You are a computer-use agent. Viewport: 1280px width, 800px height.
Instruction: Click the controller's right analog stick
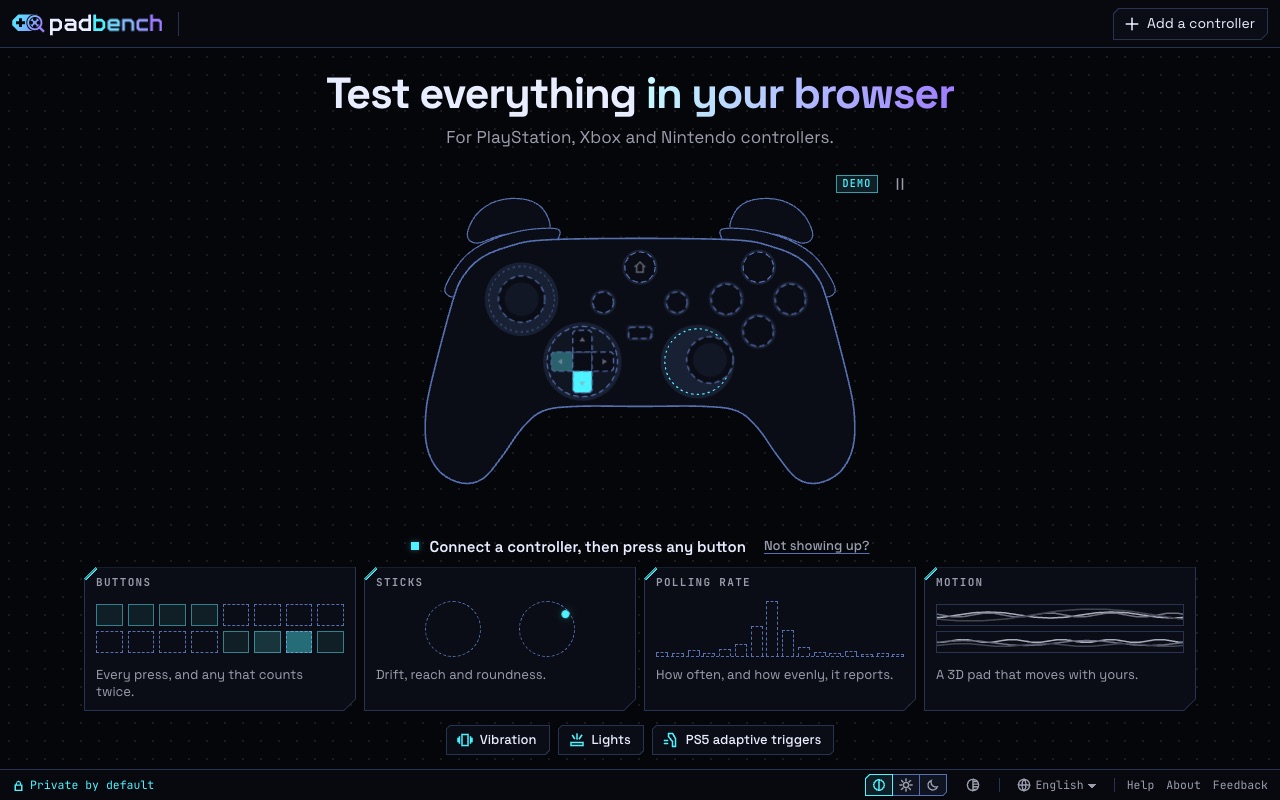pos(709,359)
